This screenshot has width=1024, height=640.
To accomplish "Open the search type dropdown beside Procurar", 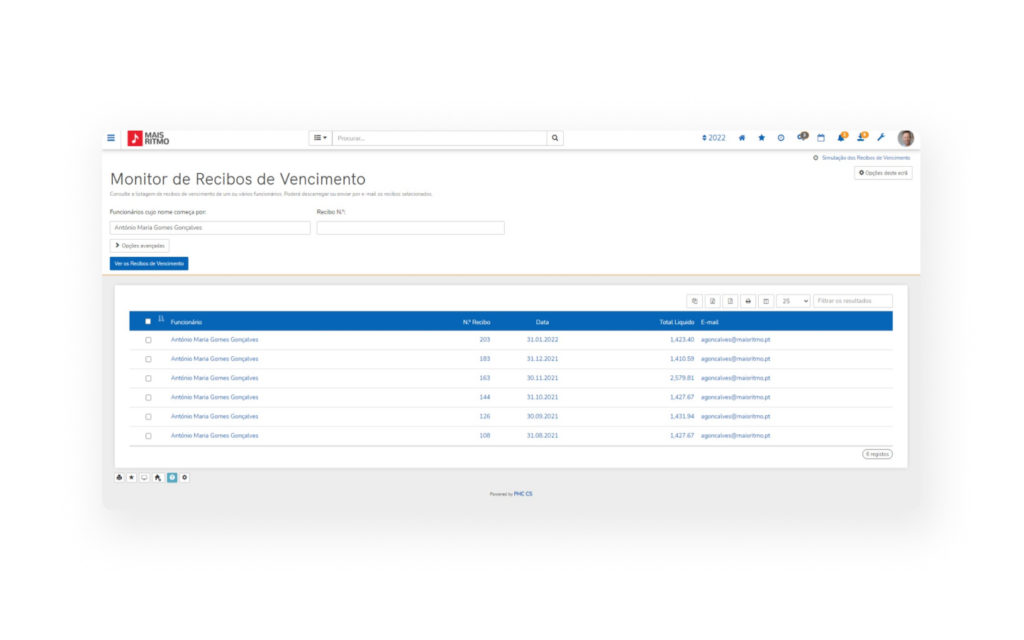I will pos(320,138).
